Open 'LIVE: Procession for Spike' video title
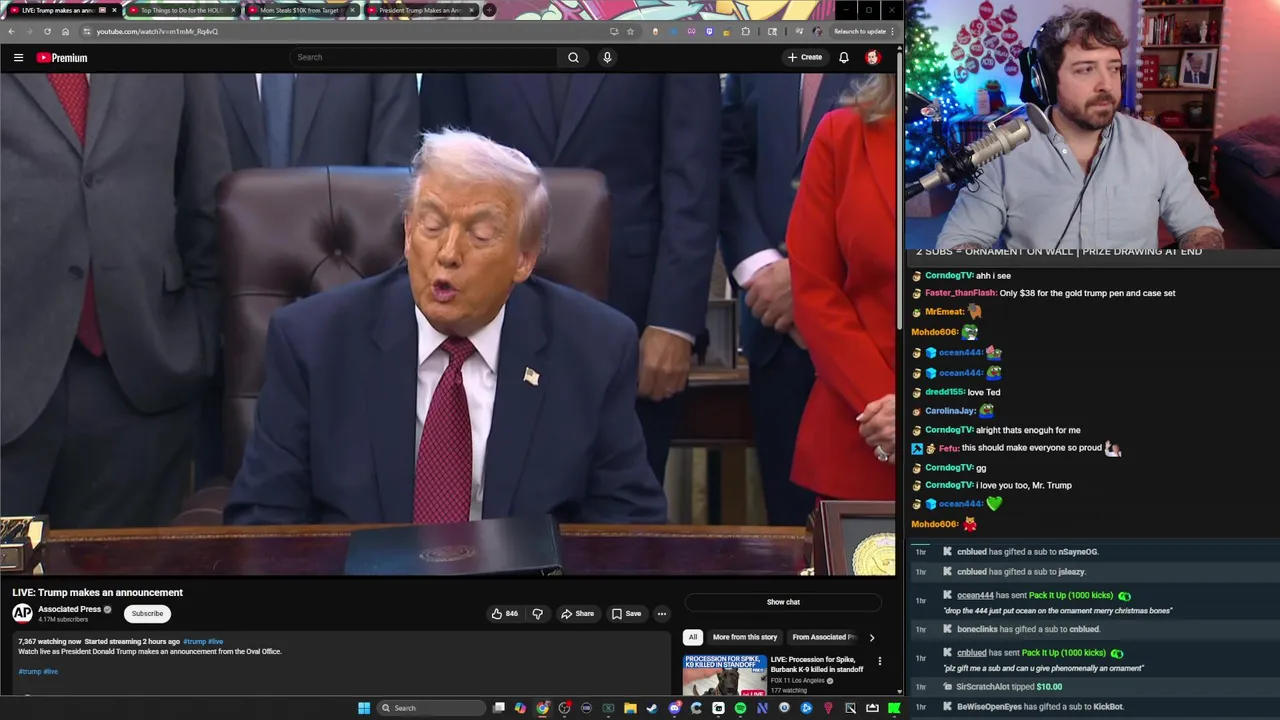 (817, 664)
